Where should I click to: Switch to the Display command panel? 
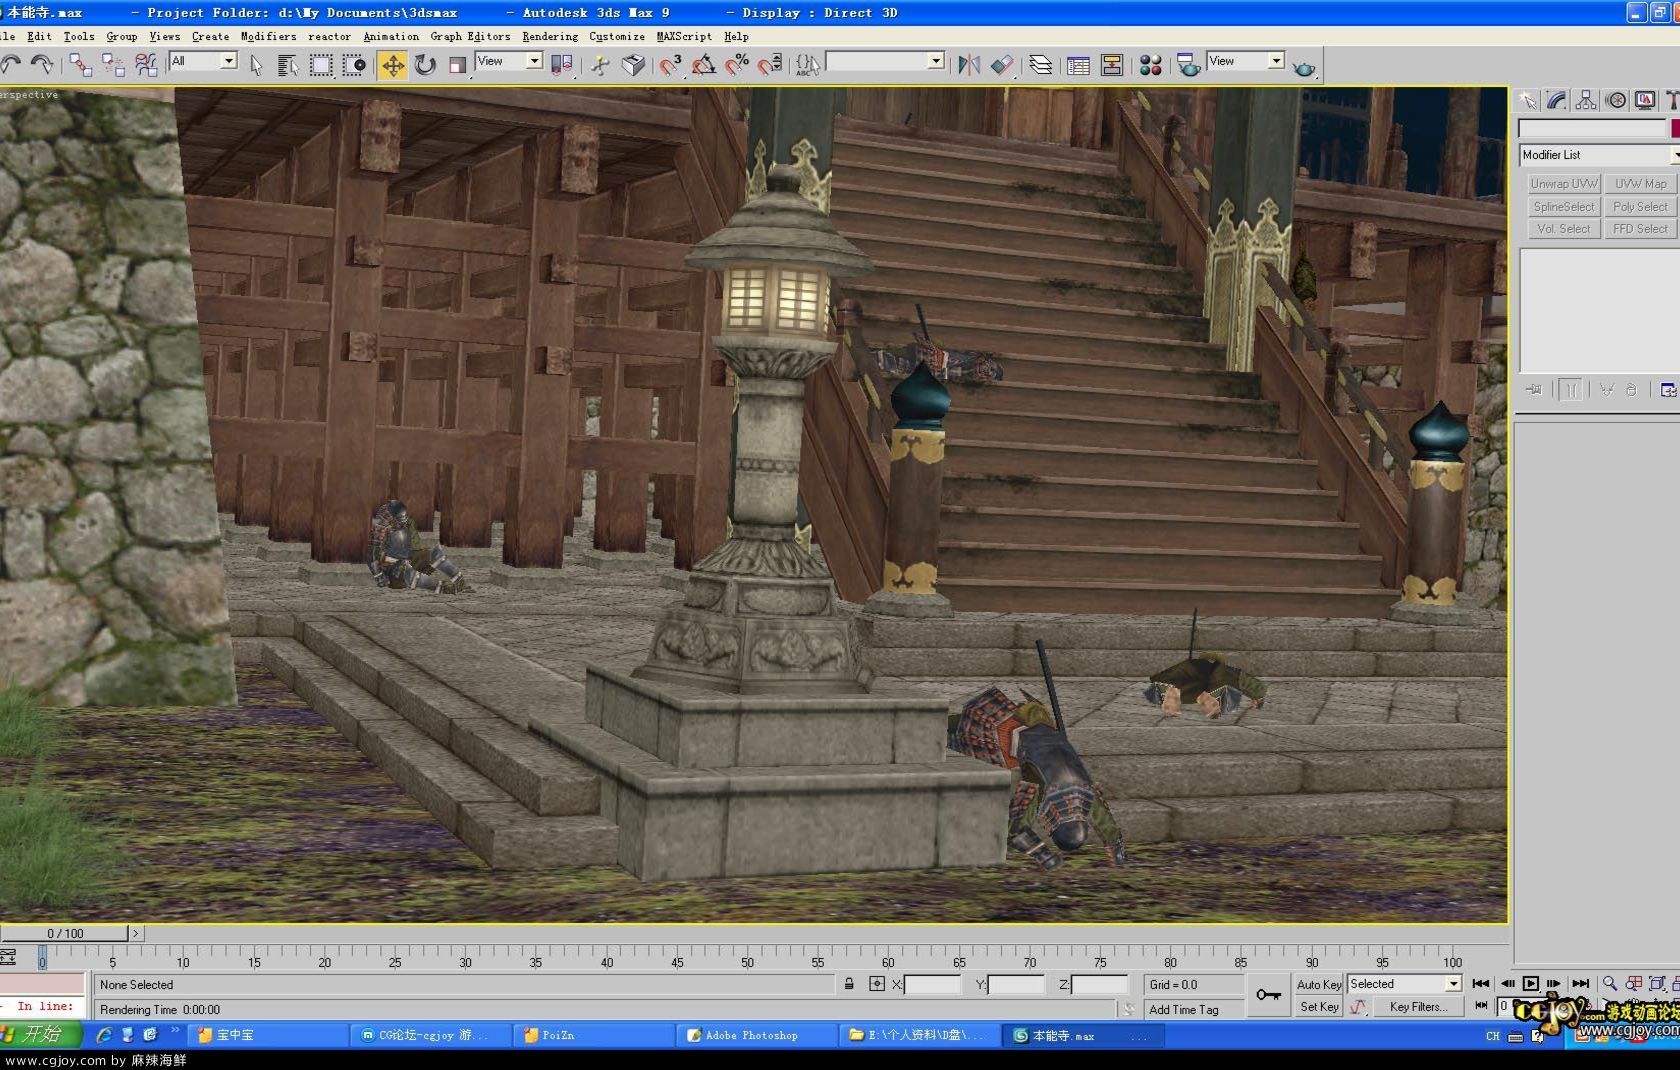tap(1644, 100)
